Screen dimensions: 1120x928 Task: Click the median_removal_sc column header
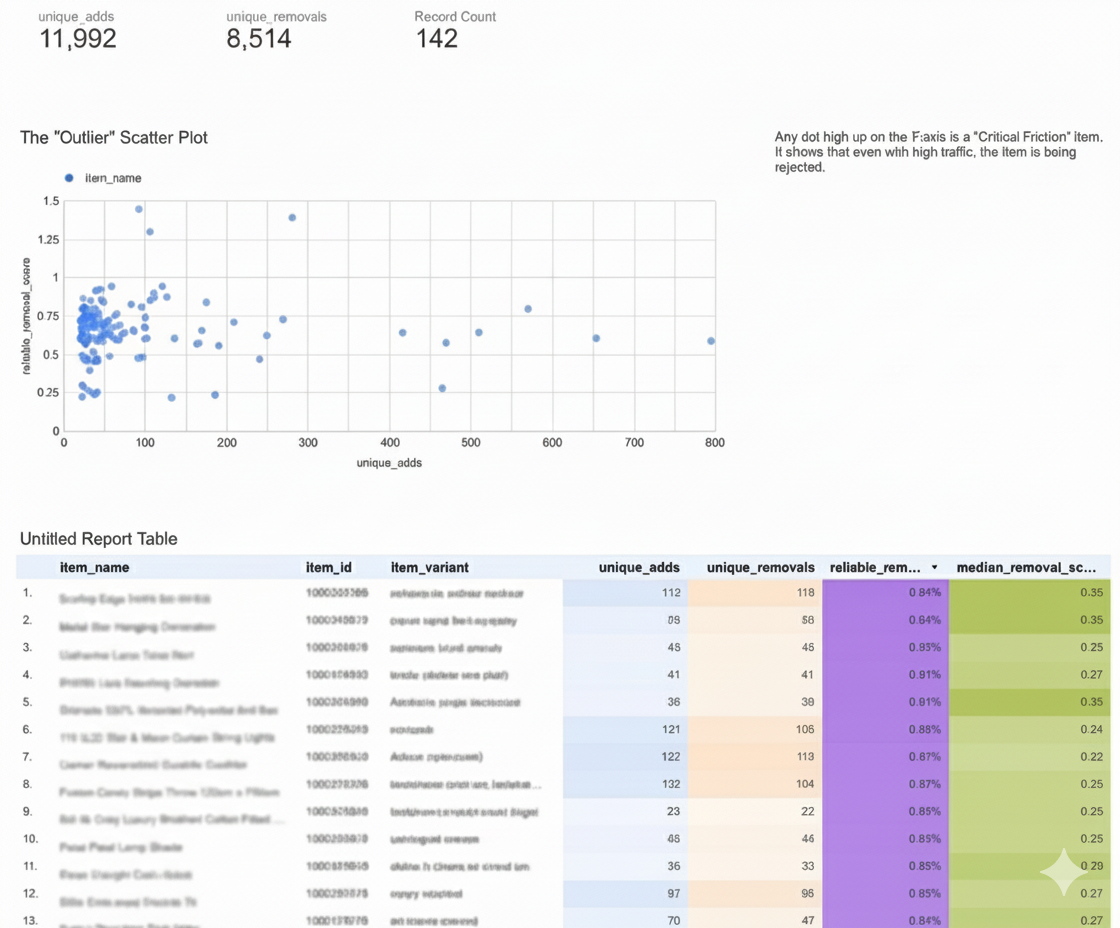[1028, 568]
